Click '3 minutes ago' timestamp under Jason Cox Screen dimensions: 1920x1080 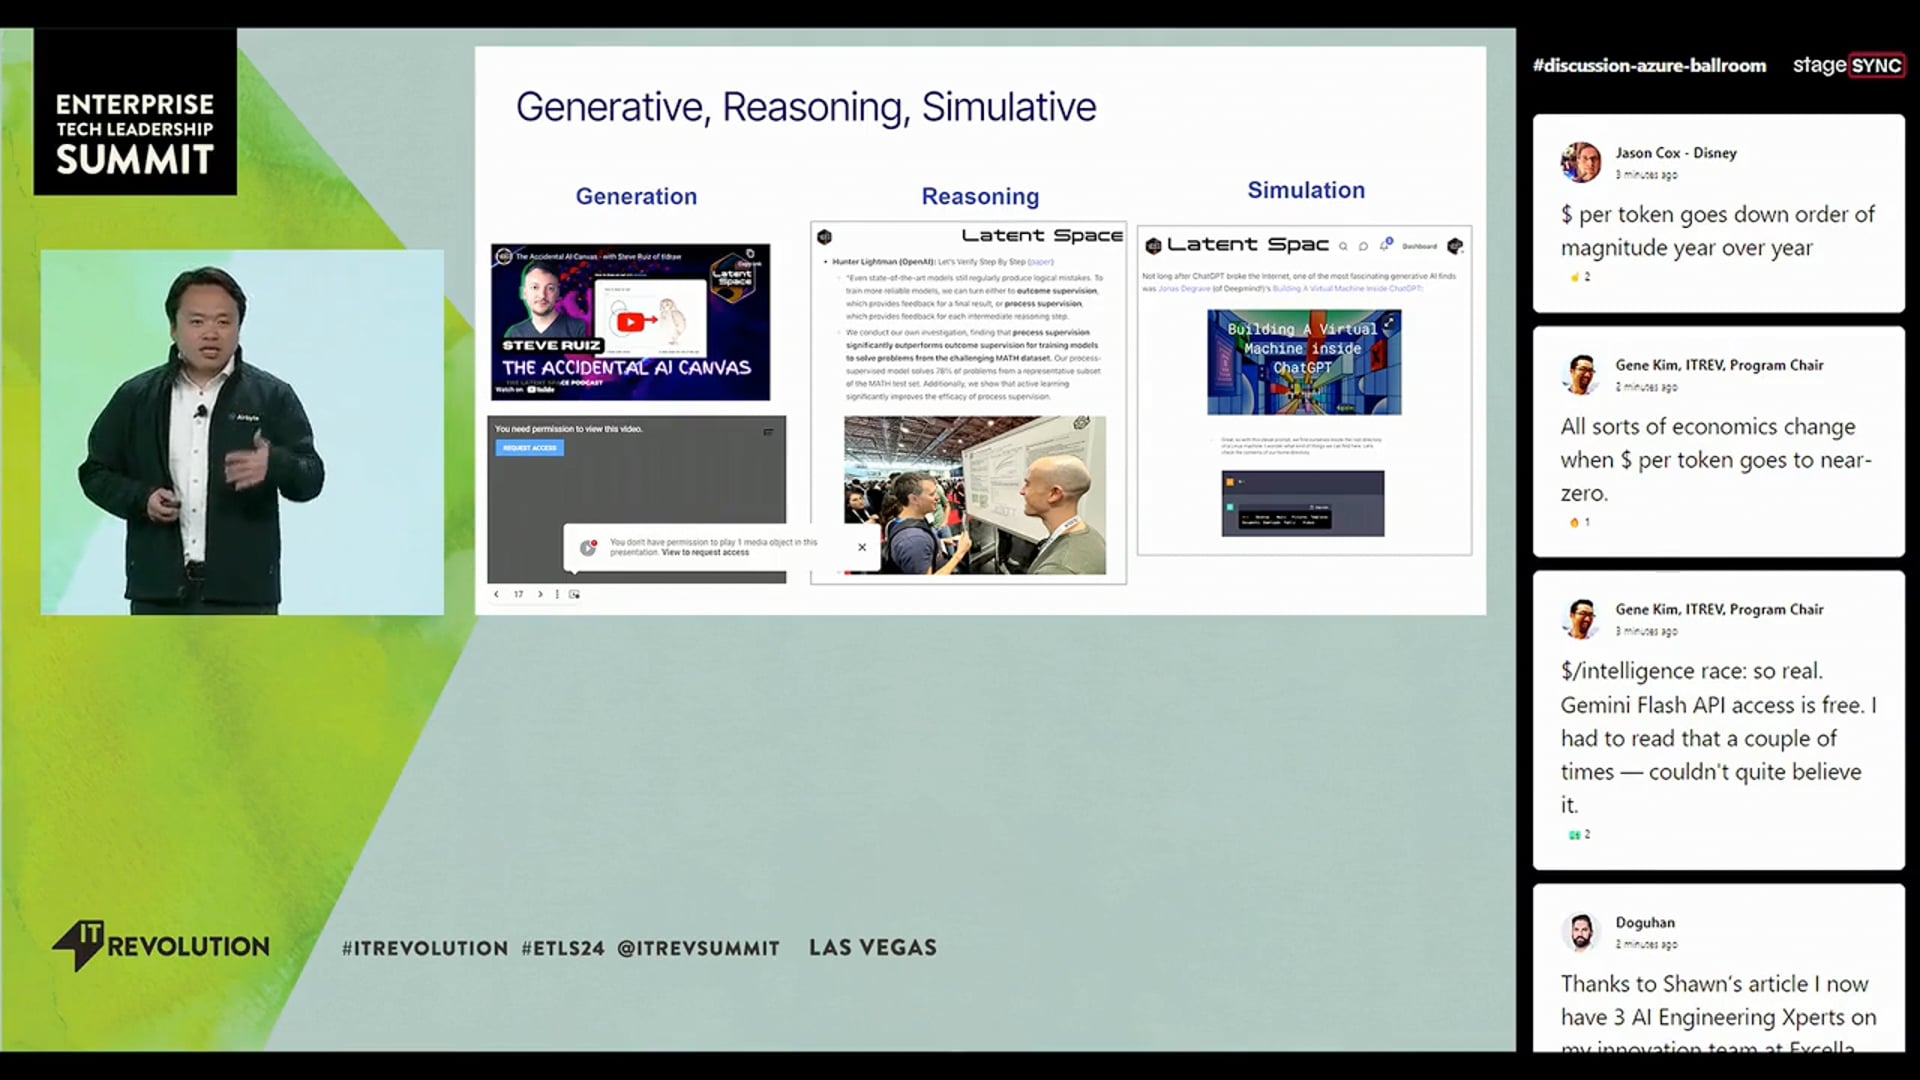tap(1646, 175)
